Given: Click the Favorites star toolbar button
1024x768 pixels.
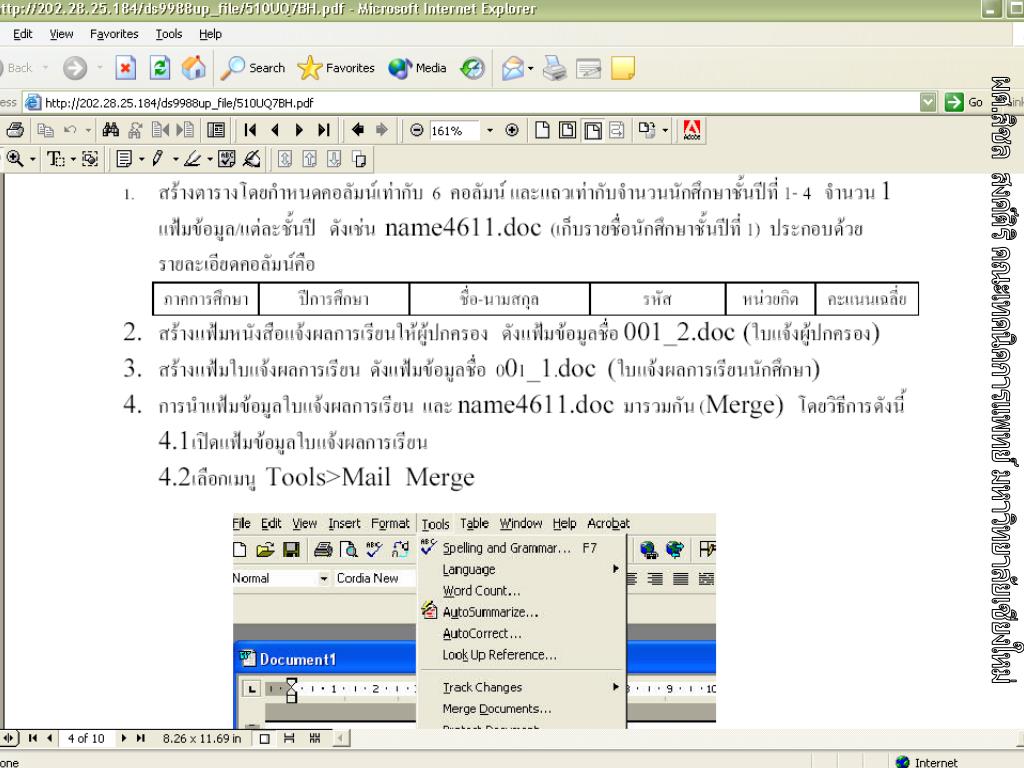Looking at the screenshot, I should [336, 68].
